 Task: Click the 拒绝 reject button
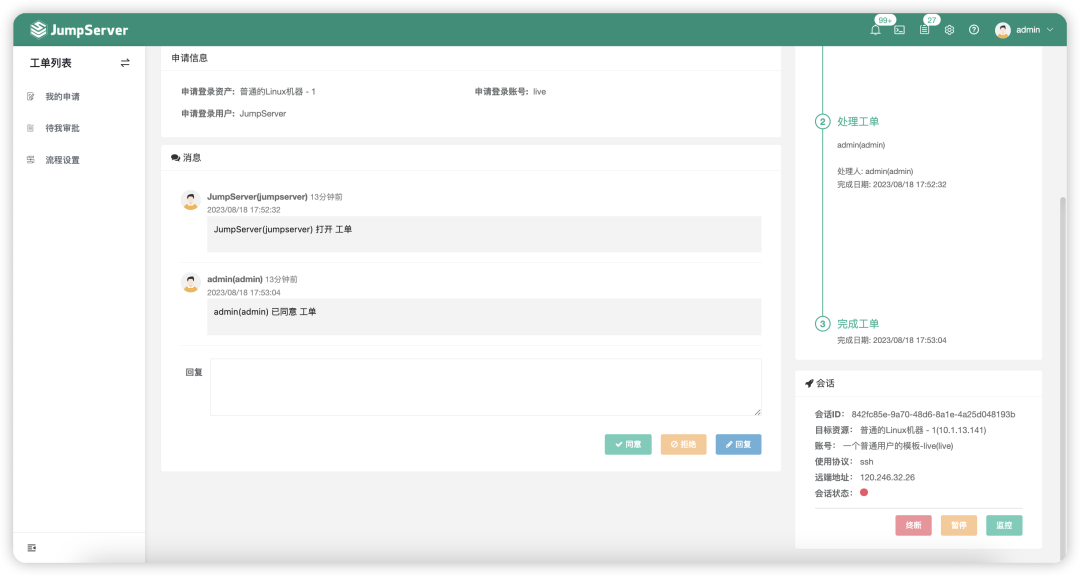click(x=683, y=444)
